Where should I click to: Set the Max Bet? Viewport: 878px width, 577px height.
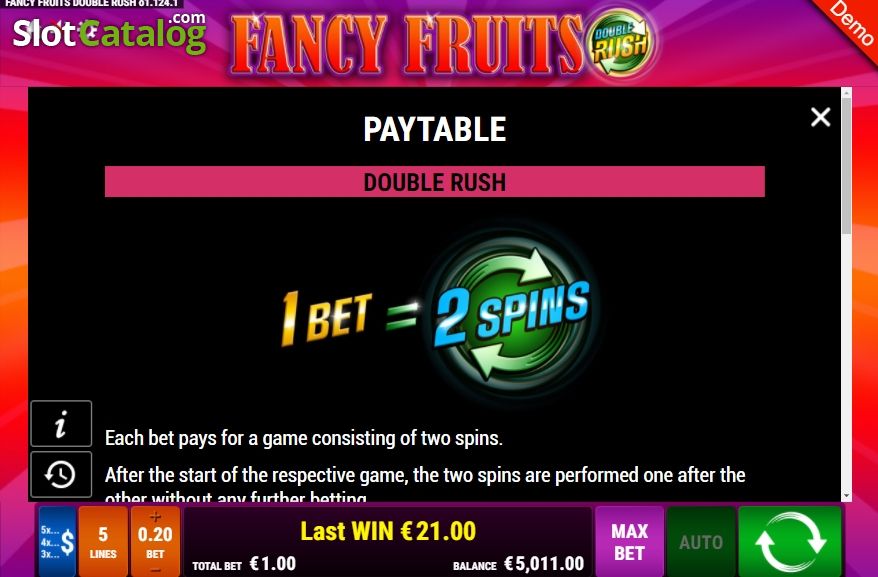[x=629, y=541]
